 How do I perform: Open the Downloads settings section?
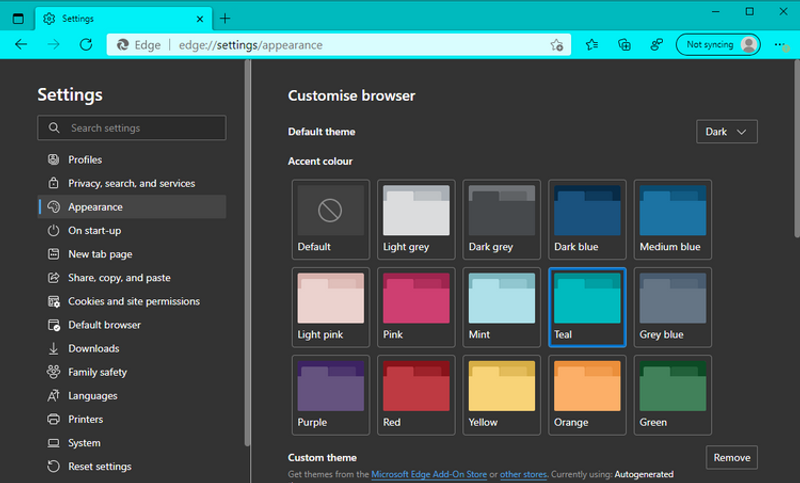click(x=93, y=348)
